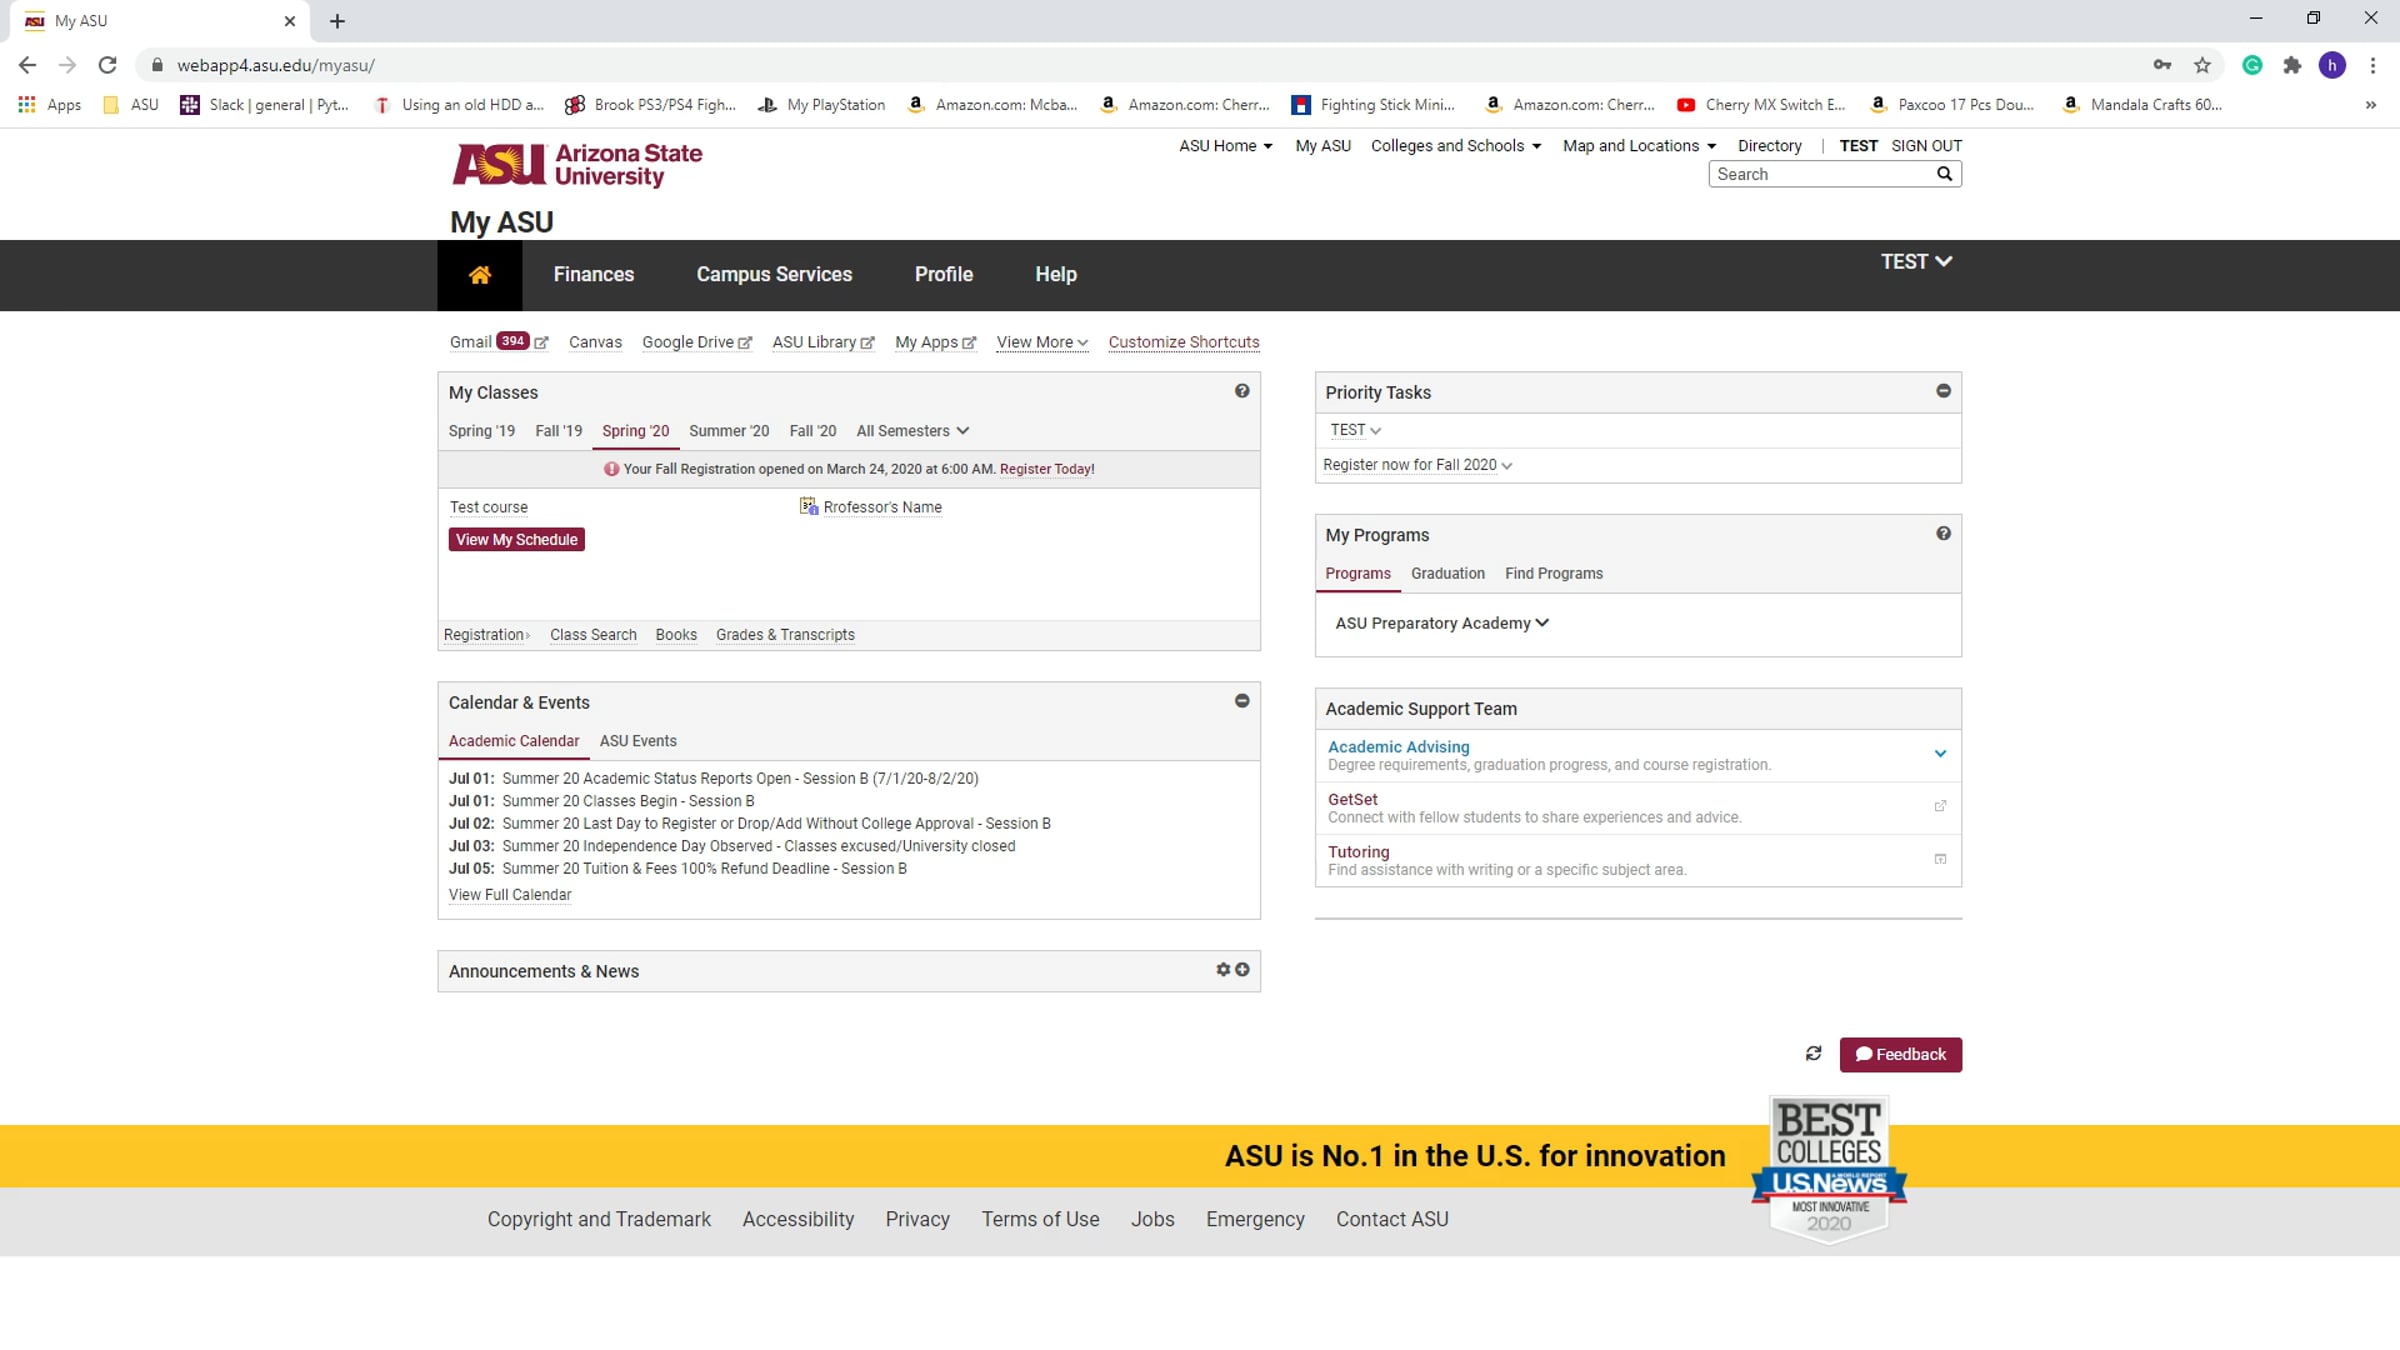The width and height of the screenshot is (2400, 1350).
Task: Open the Canvas shortcut
Action: [595, 342]
